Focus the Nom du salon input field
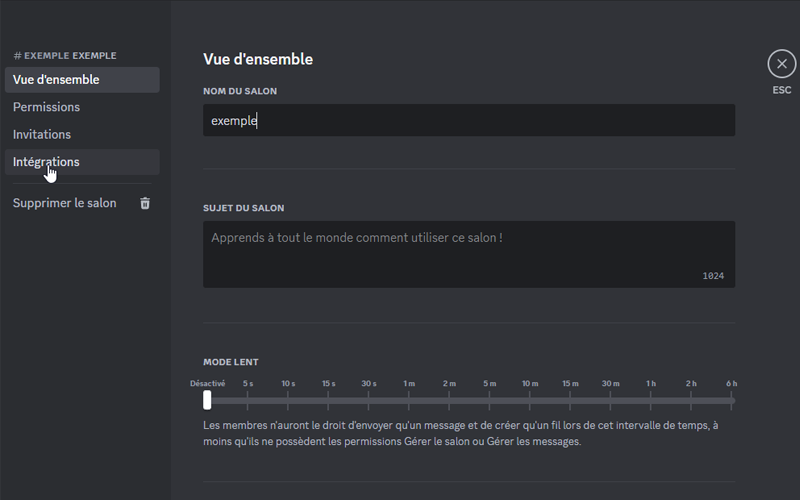The image size is (800, 500). 468,120
